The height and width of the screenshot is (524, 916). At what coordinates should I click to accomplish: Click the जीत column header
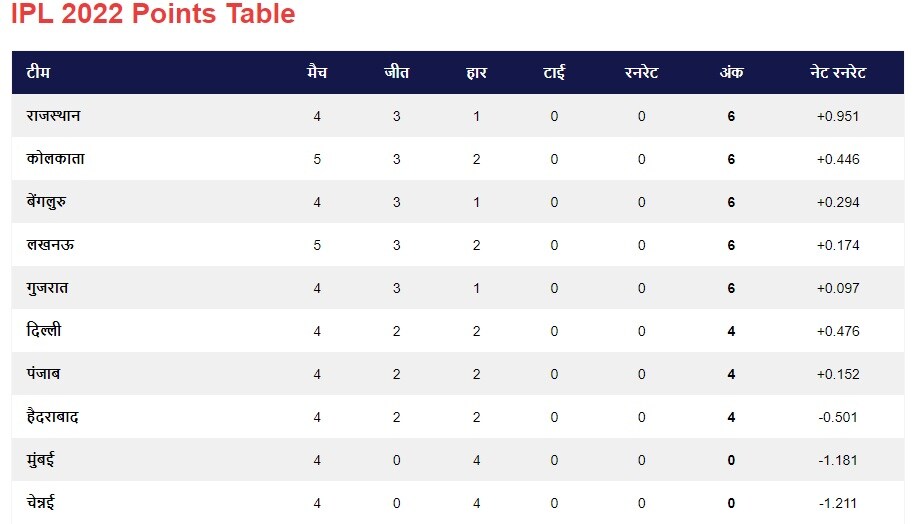point(397,72)
